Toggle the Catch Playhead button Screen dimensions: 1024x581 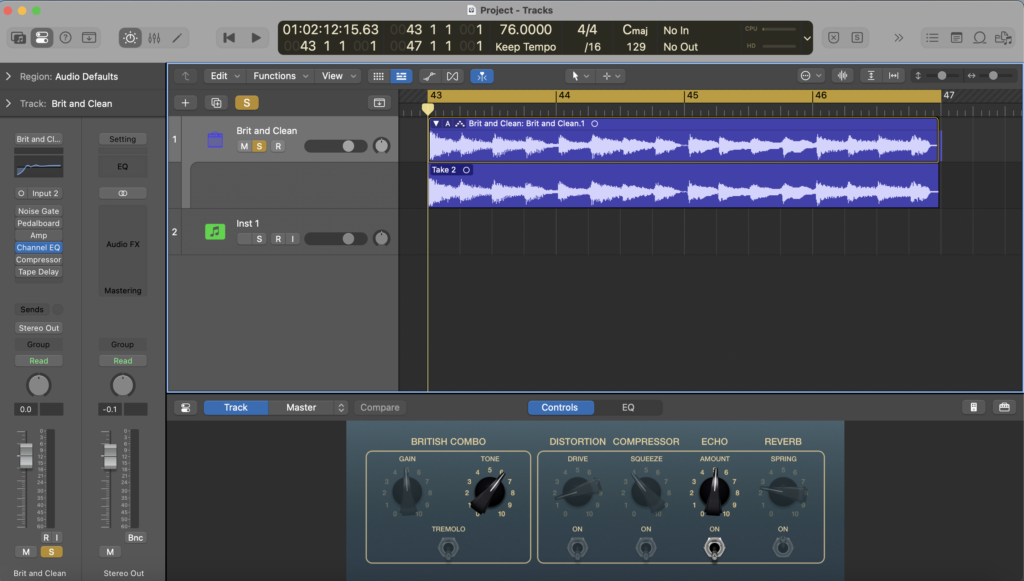pyautogui.click(x=482, y=76)
